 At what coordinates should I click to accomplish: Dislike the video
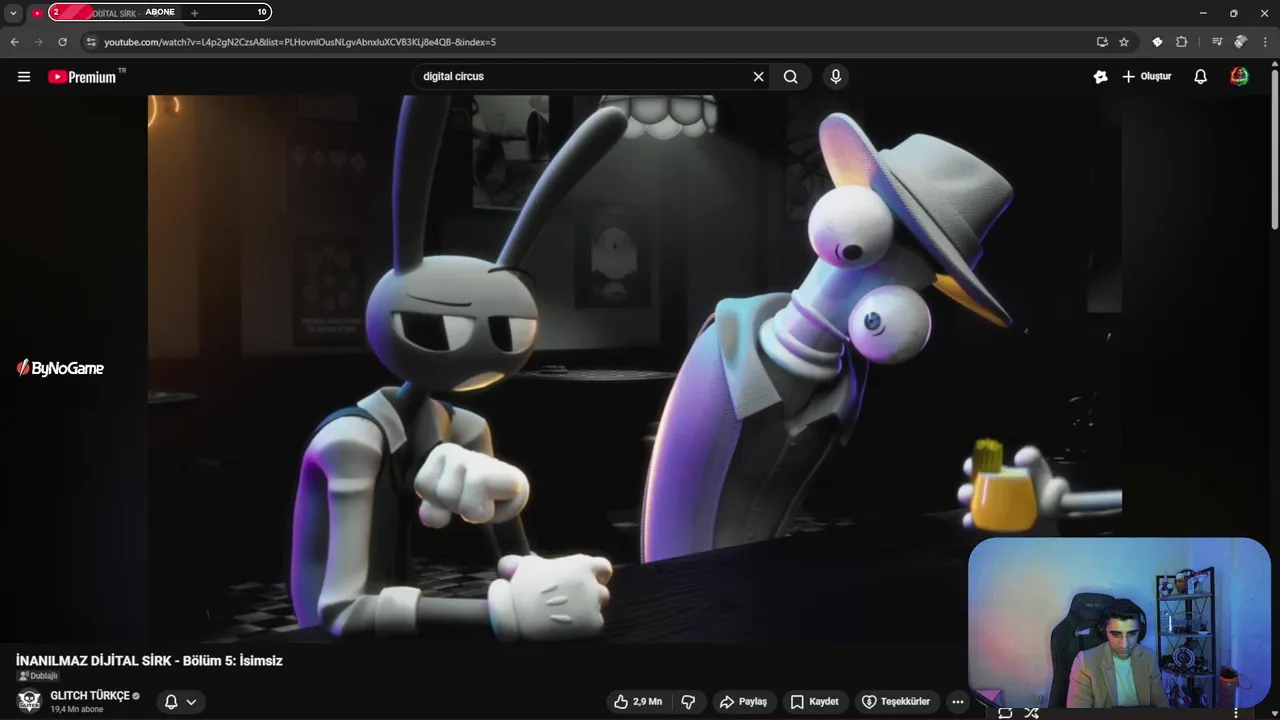coord(688,702)
